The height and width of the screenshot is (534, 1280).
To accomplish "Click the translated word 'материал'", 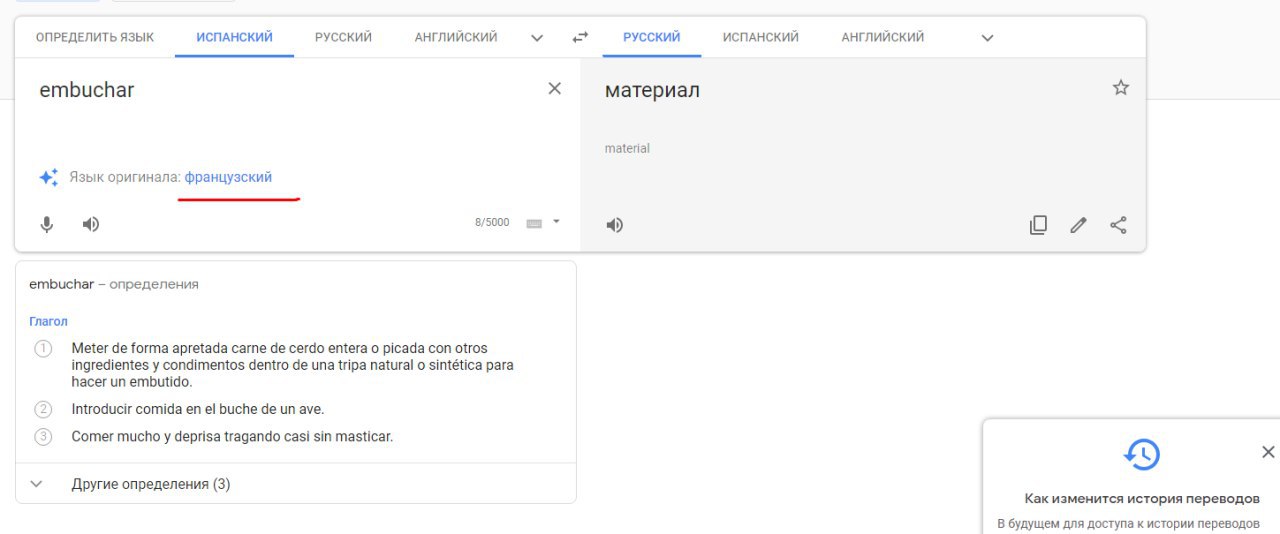I will click(652, 90).
